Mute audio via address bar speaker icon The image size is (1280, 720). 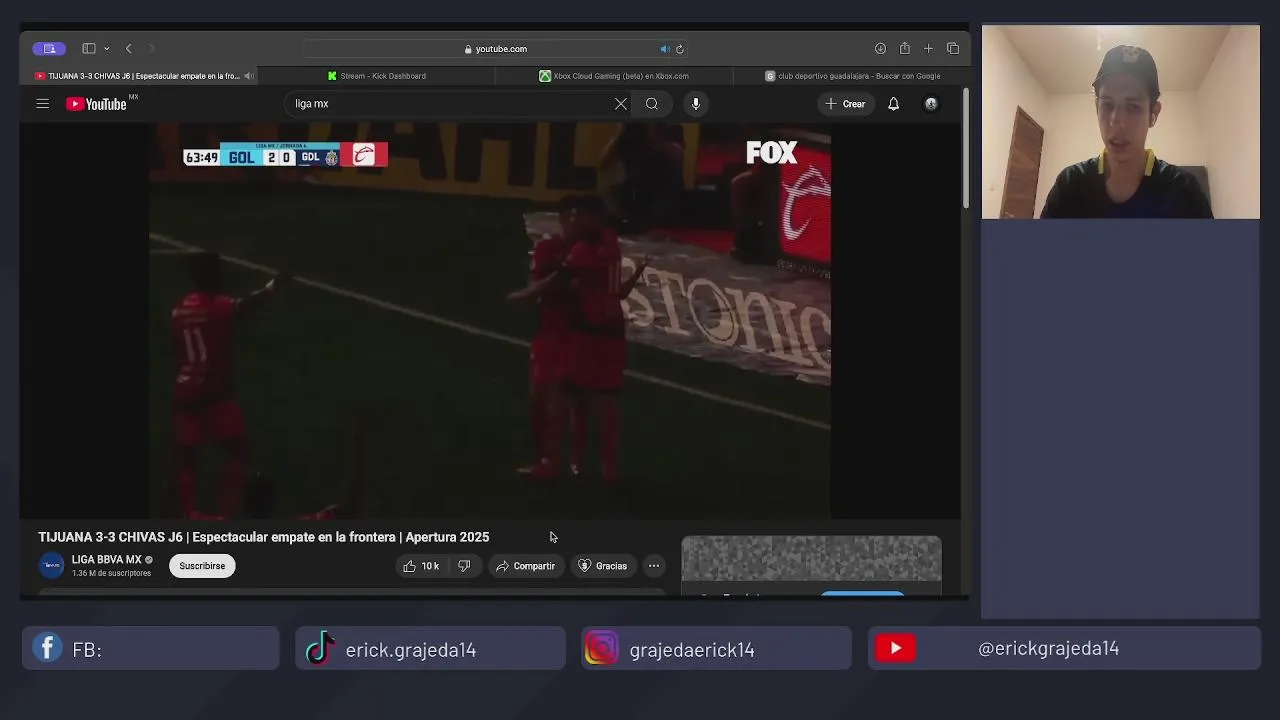coord(665,49)
